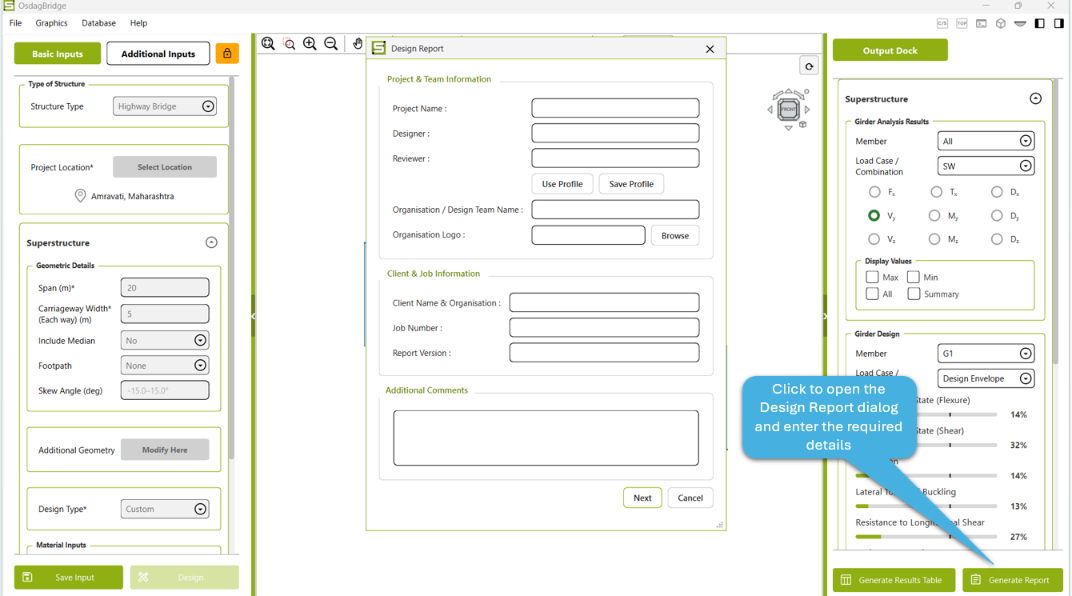
Task: Enable the Max display values checkbox
Action: [872, 277]
